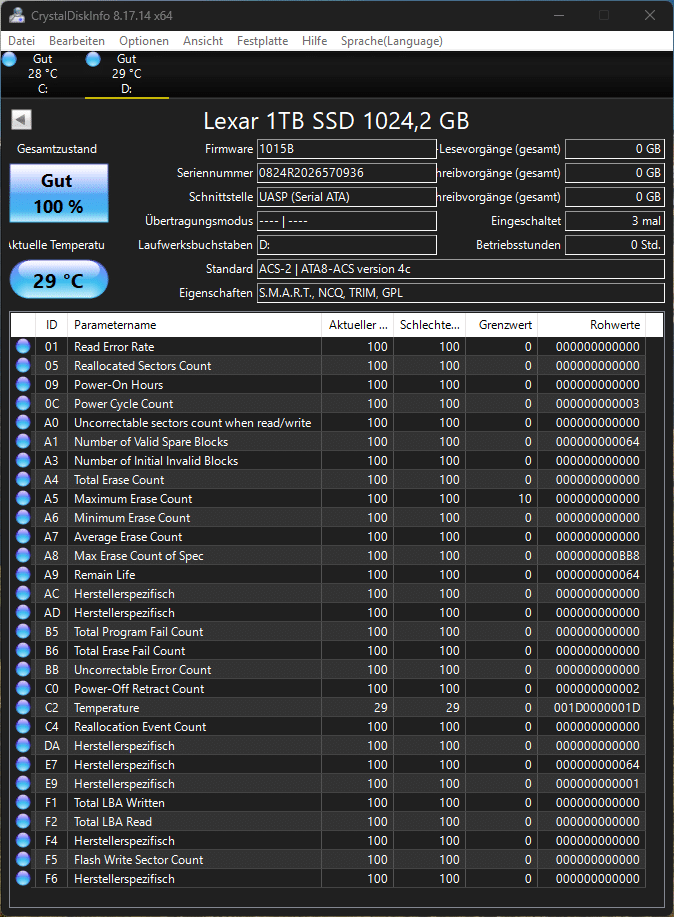Viewport: 674px width, 917px height.
Task: Click the Seriennummer input field
Action: pos(346,173)
